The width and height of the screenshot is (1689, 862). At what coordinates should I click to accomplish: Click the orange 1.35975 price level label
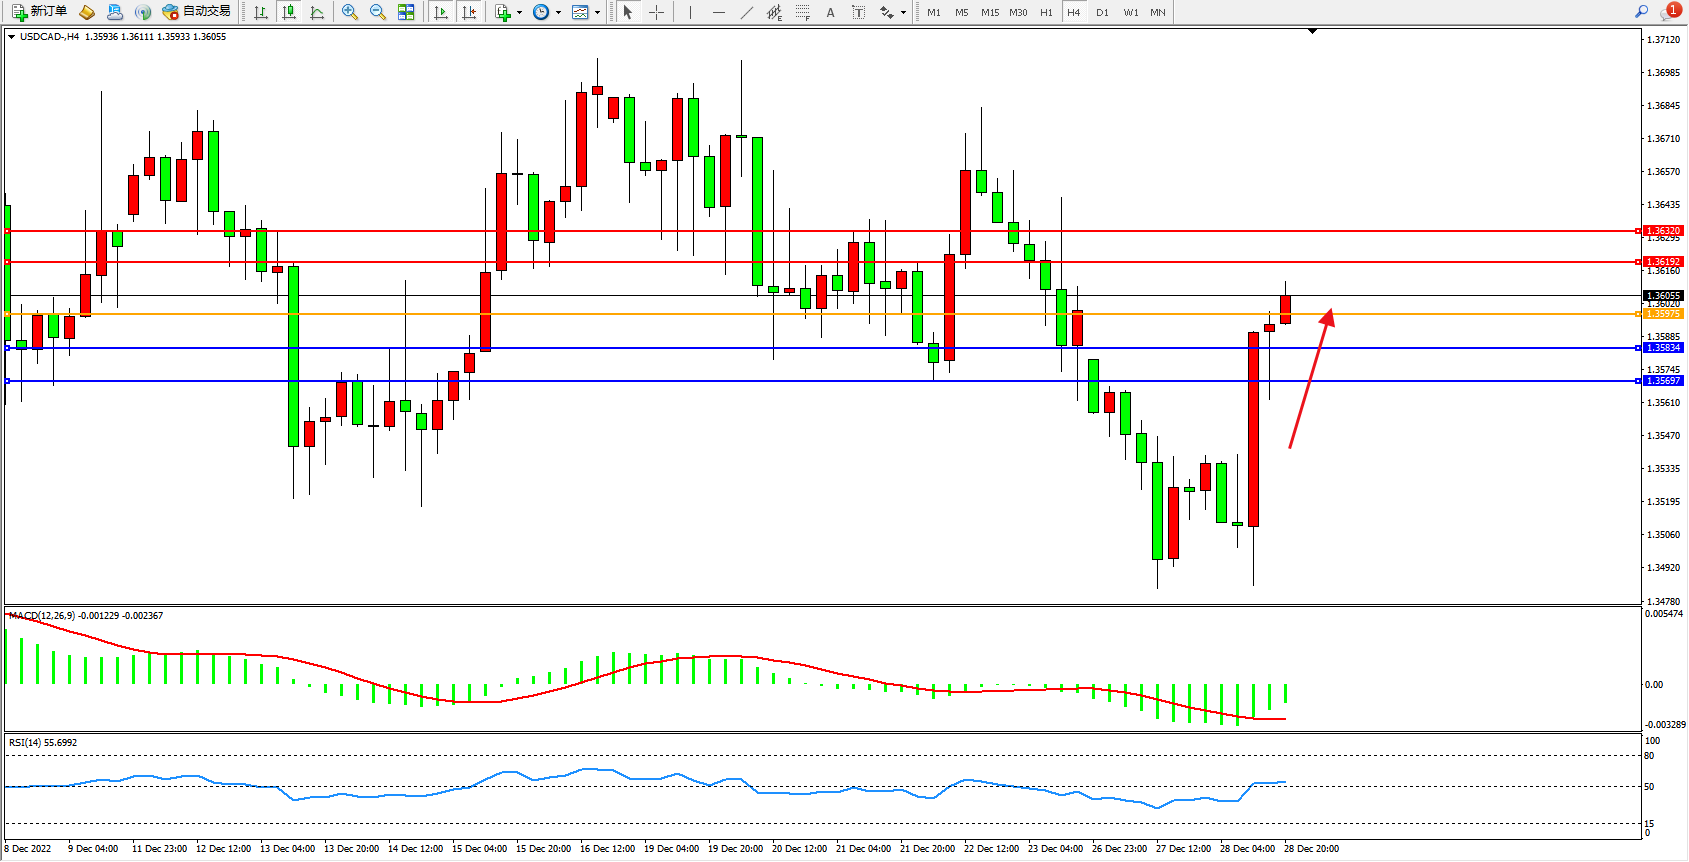tap(1663, 314)
